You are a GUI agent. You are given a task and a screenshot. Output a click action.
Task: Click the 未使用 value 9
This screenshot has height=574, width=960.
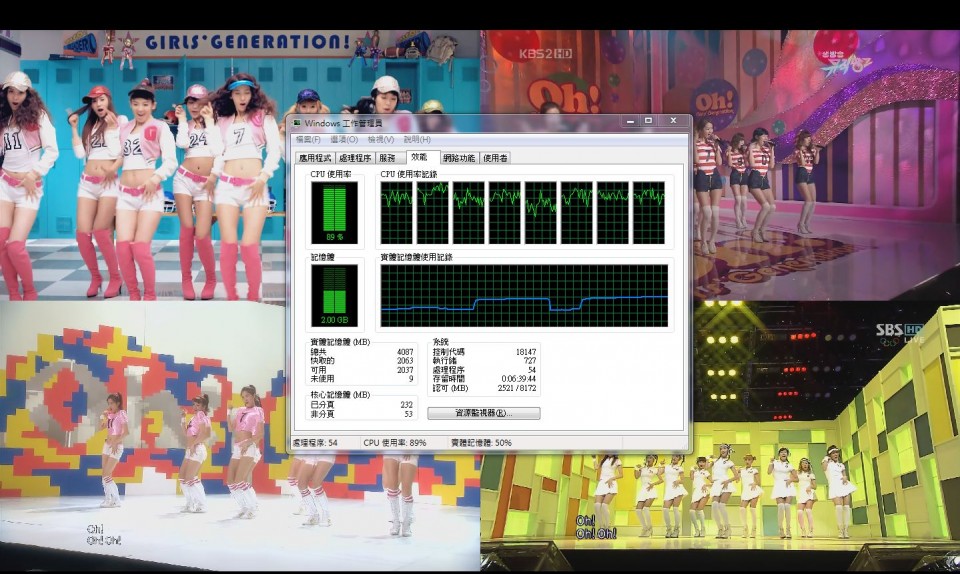pos(411,379)
